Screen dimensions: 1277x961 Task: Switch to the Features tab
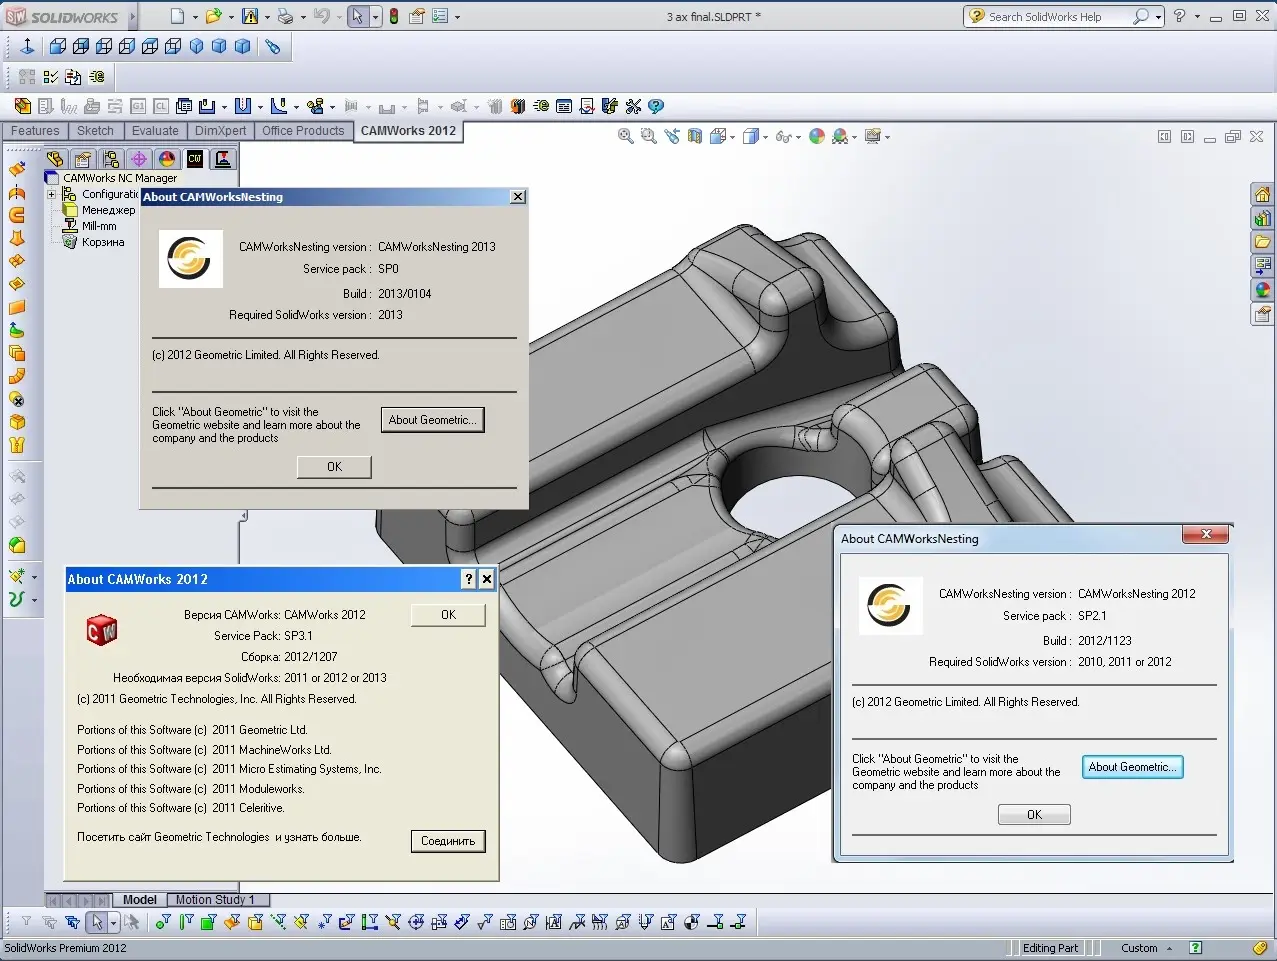(35, 131)
